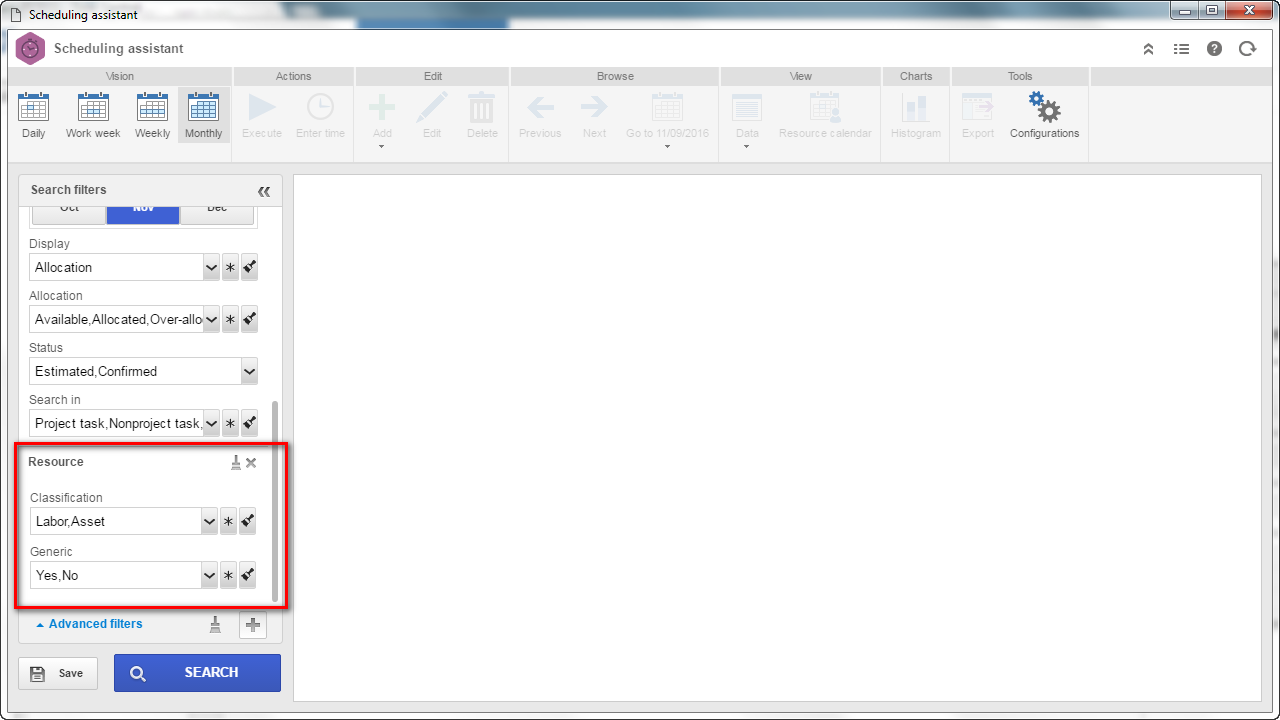Open the Display dropdown showing Allocation
This screenshot has width=1280, height=720.
(x=124, y=267)
